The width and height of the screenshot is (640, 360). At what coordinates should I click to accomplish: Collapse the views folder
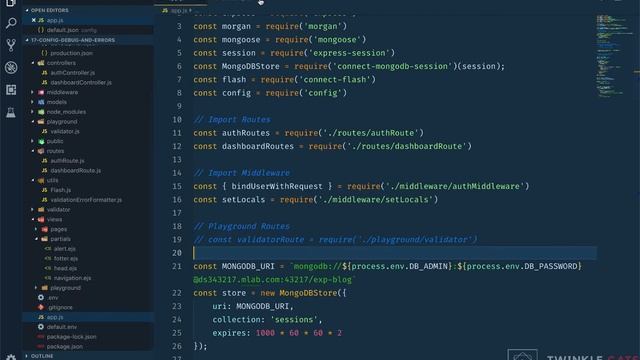point(33,219)
